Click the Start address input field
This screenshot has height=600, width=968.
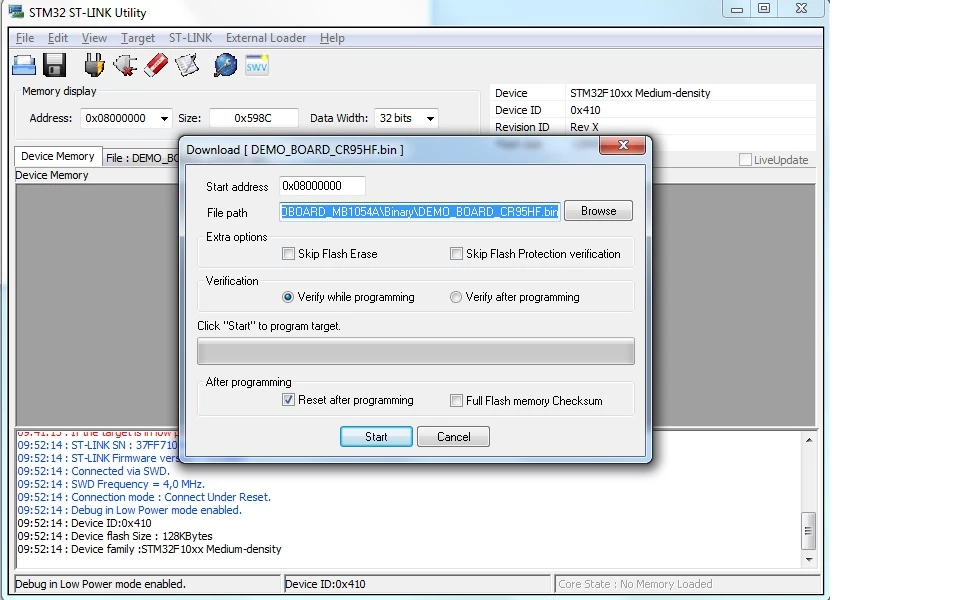click(x=322, y=186)
